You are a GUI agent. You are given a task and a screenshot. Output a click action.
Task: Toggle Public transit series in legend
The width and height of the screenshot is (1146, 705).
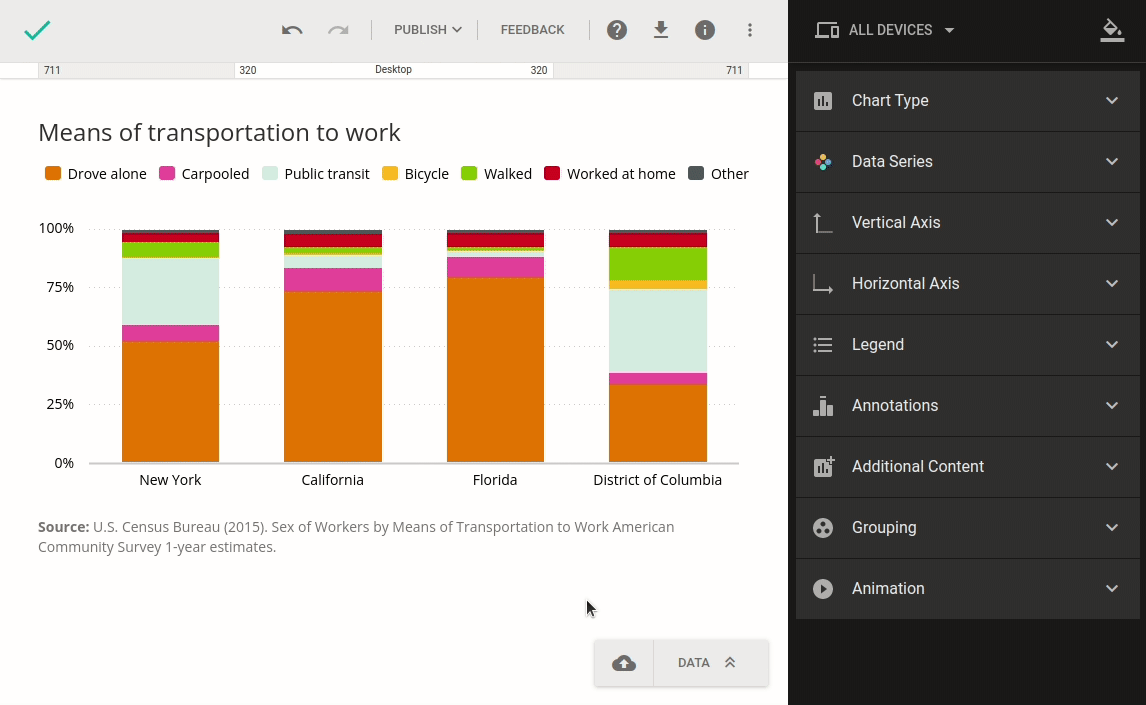316,174
